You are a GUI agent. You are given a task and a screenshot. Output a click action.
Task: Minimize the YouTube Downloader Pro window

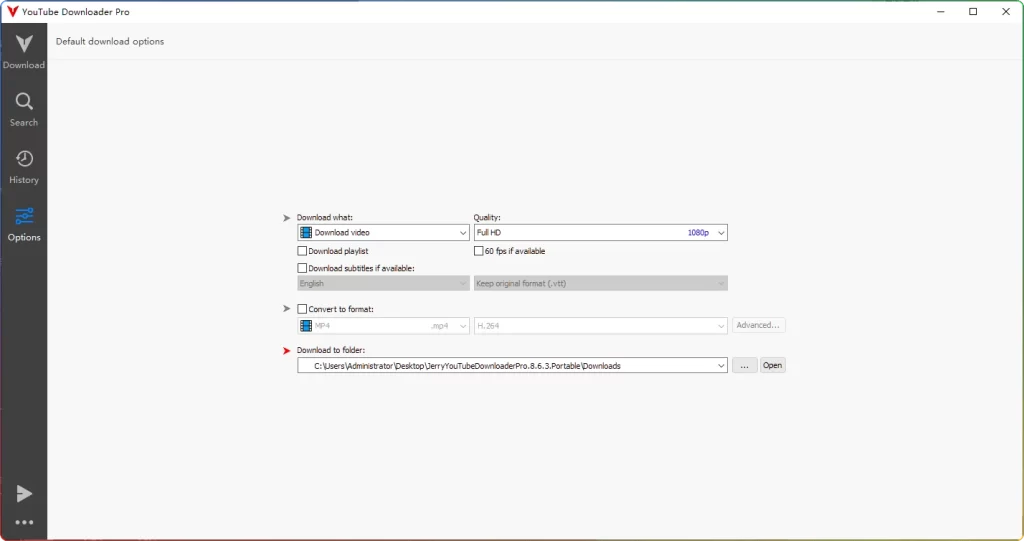coord(940,12)
